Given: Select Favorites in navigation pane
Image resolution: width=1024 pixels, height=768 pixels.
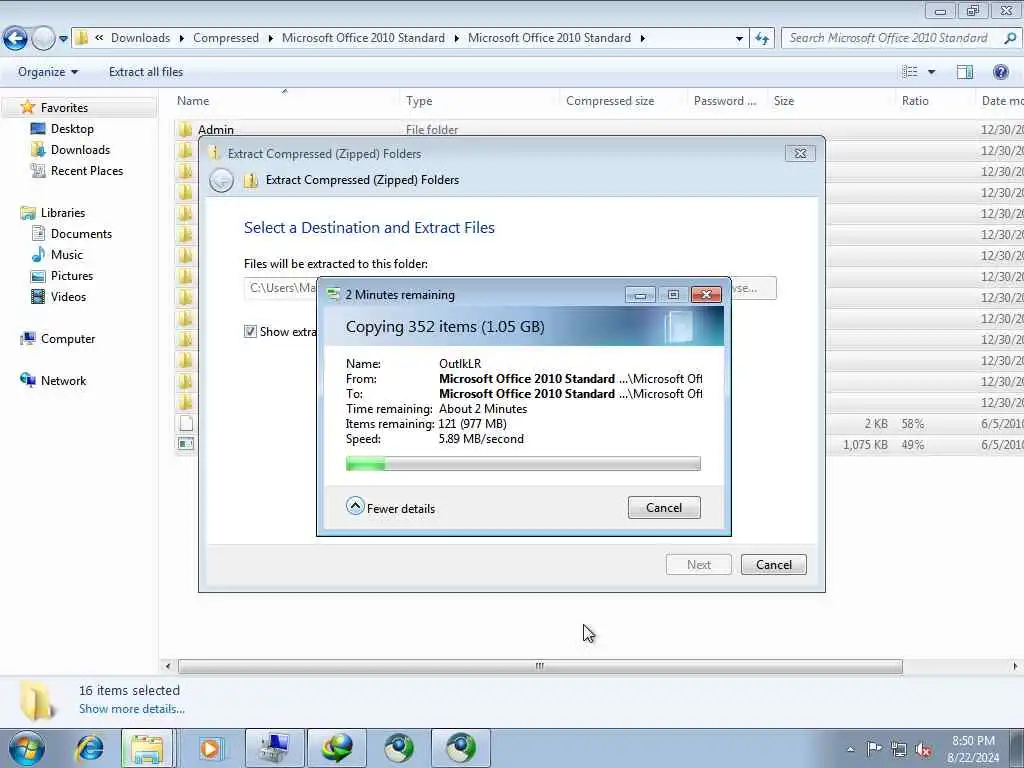Looking at the screenshot, I should [x=64, y=108].
